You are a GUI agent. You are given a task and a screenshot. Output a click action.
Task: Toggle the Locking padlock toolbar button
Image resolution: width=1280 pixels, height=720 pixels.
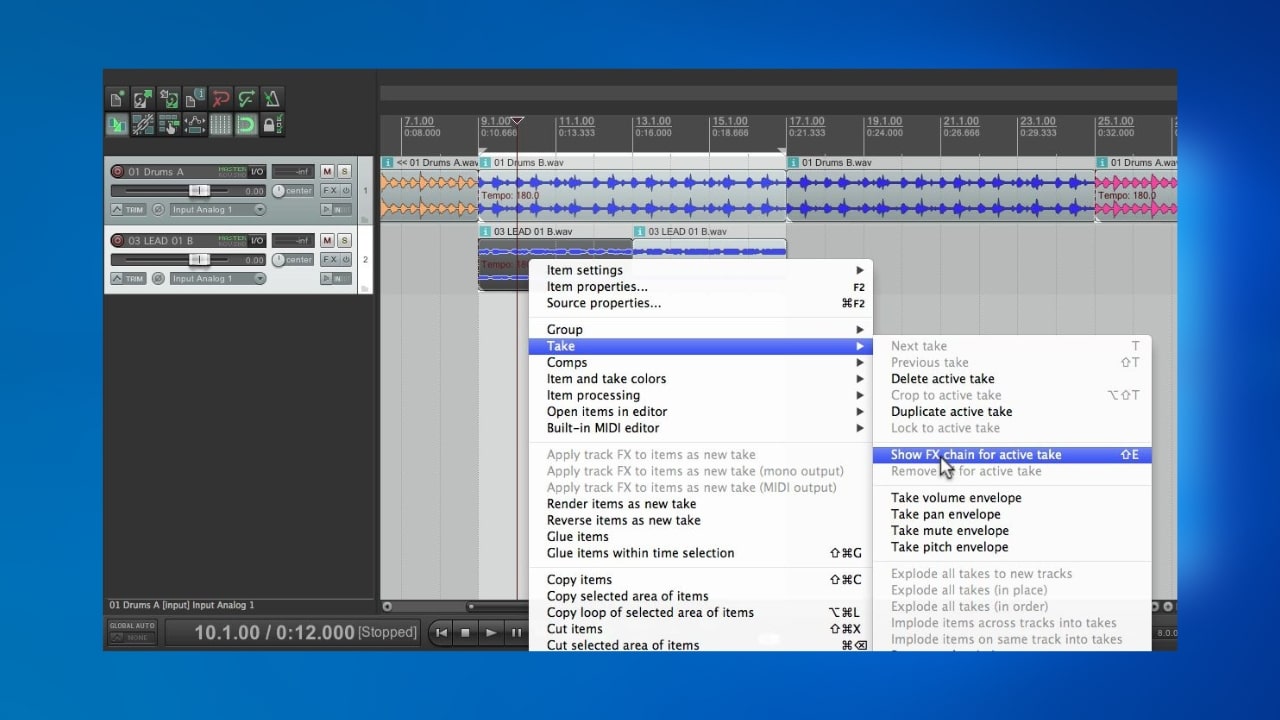tap(272, 124)
